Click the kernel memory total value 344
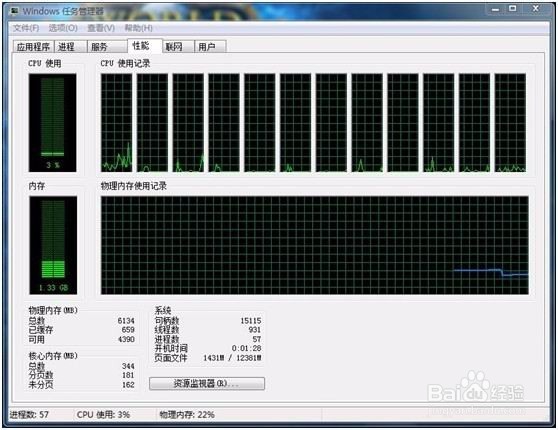 (x=128, y=366)
